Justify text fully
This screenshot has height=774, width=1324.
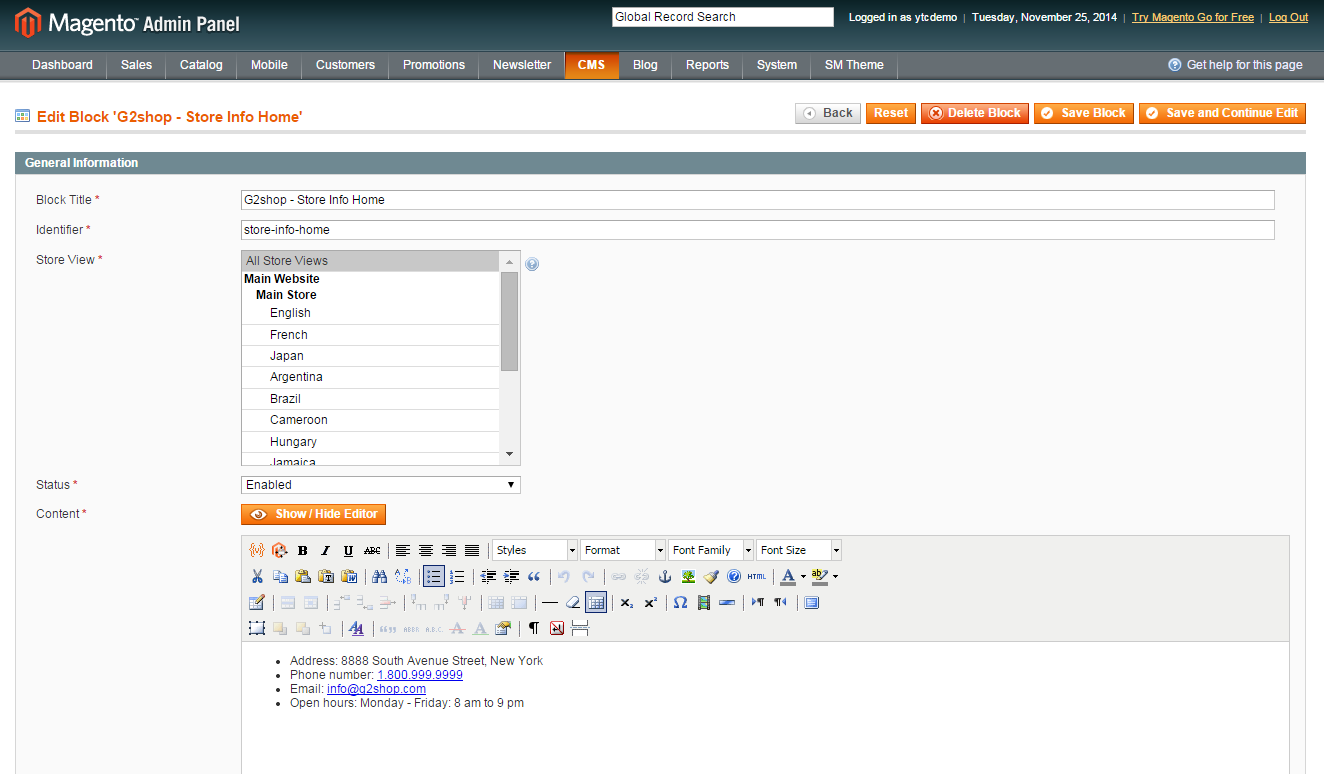click(472, 550)
